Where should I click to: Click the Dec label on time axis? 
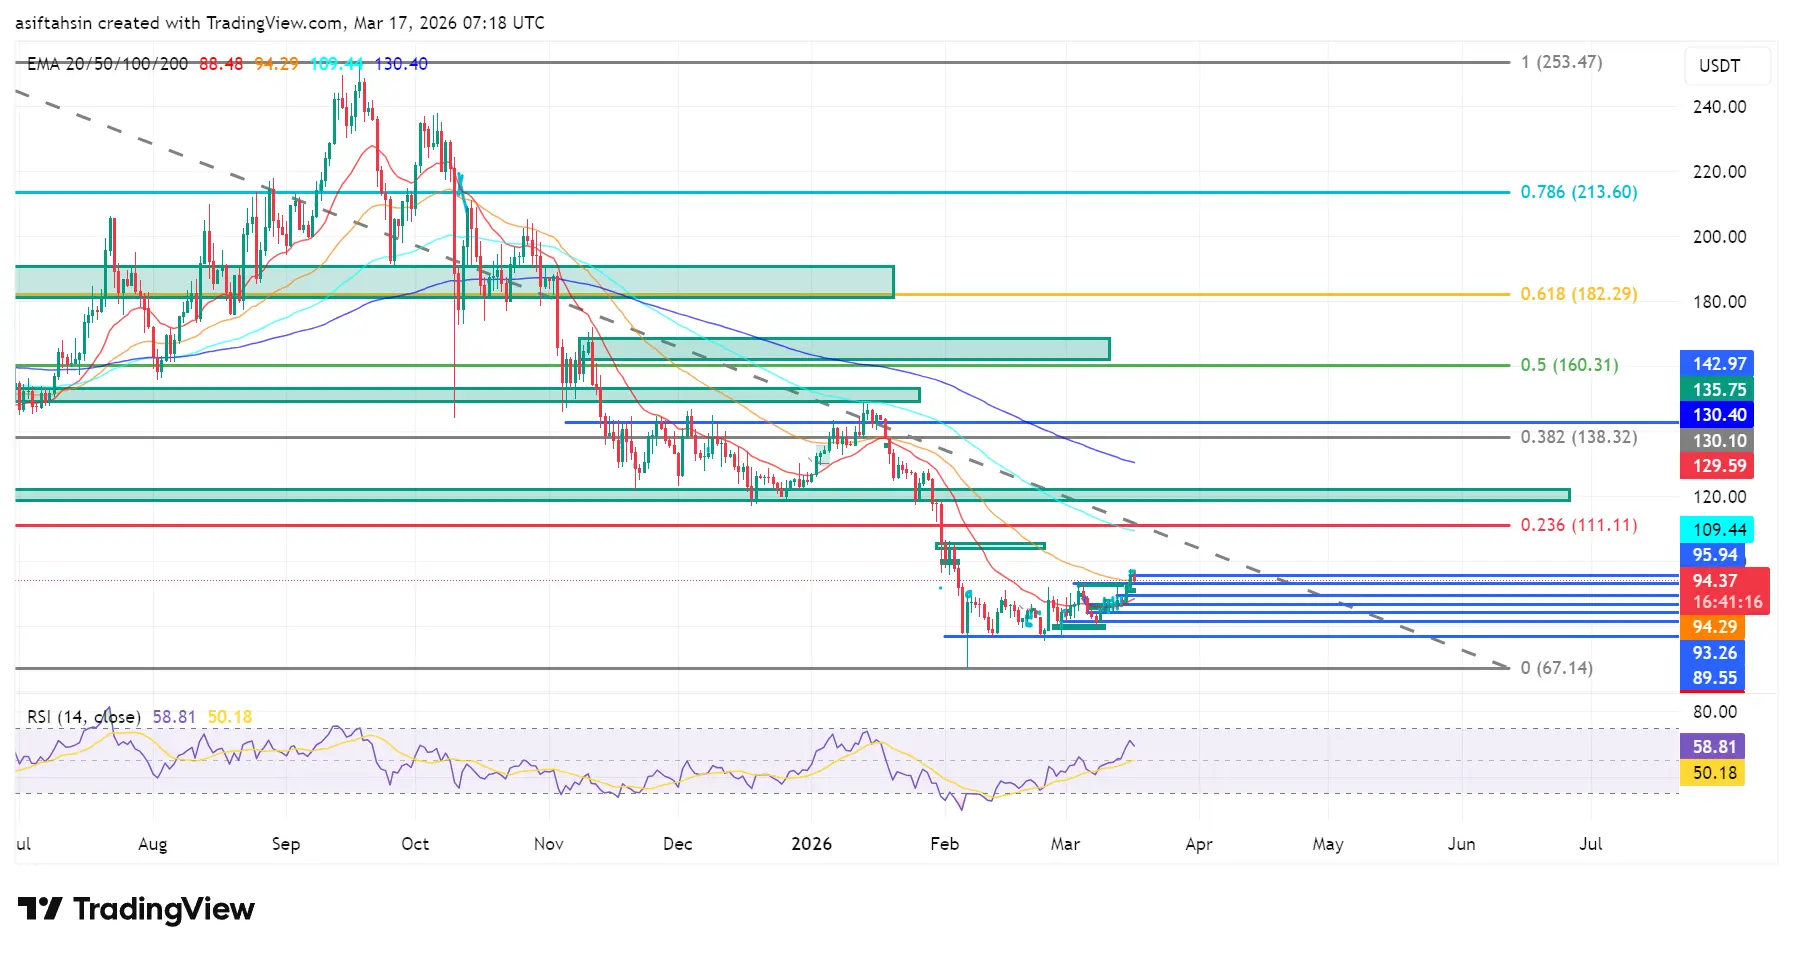[x=678, y=844]
